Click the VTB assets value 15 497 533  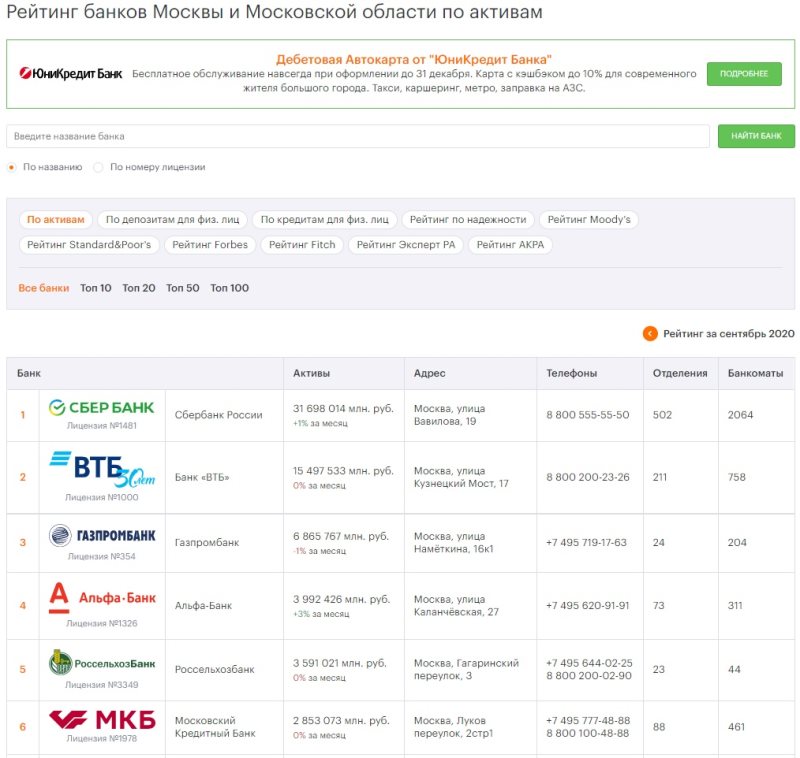pyautogui.click(x=343, y=471)
